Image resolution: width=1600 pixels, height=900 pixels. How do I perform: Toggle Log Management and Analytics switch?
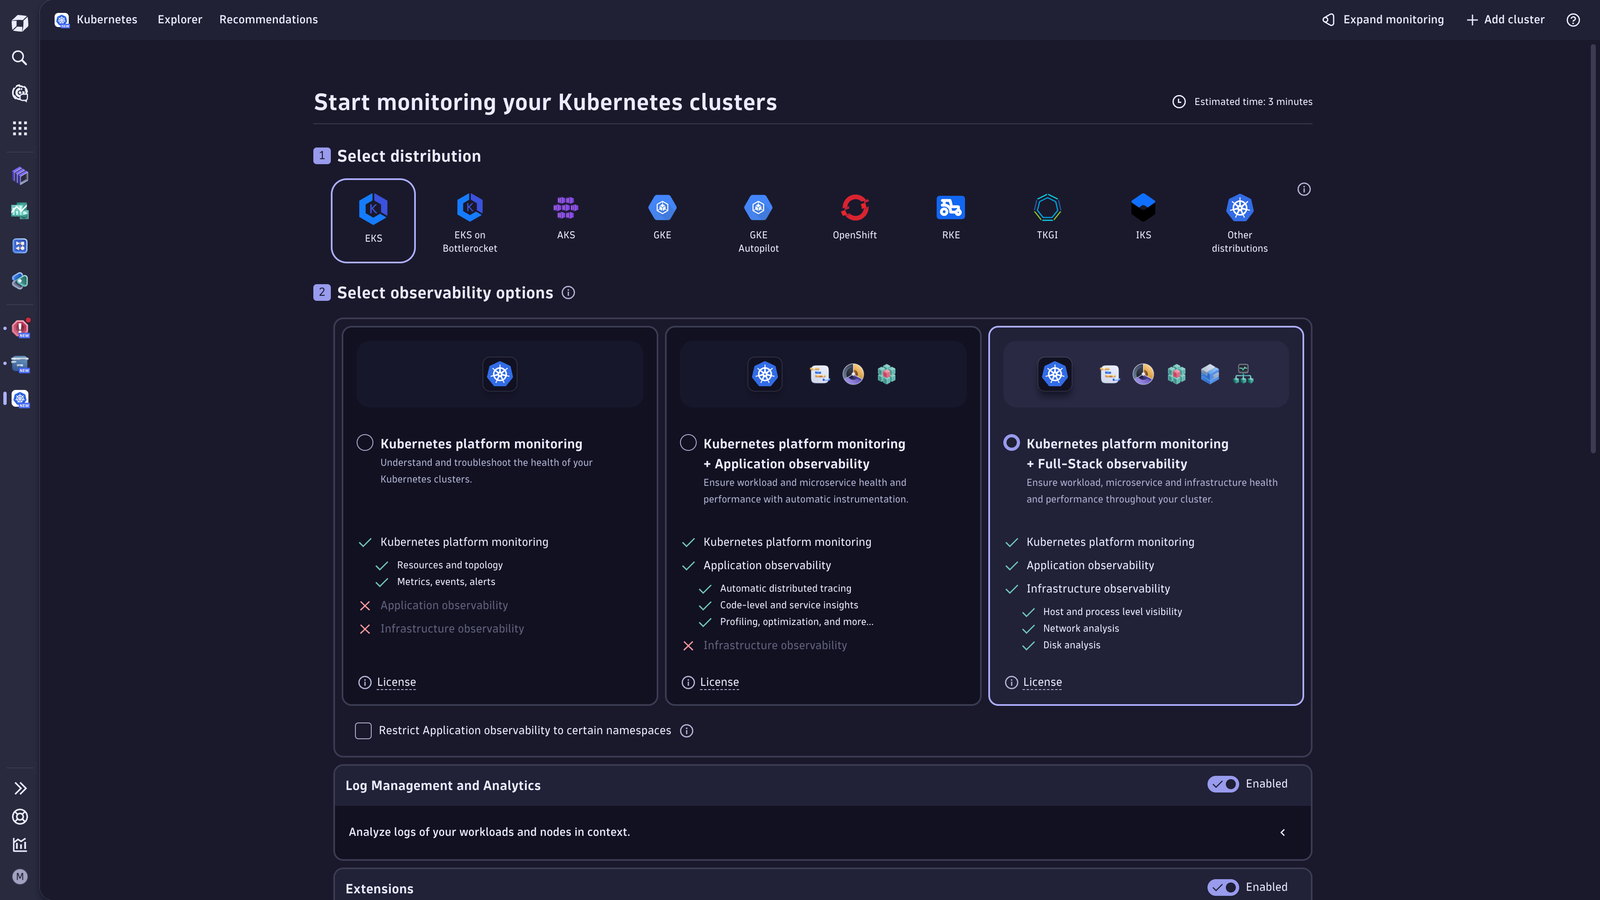pos(1223,784)
